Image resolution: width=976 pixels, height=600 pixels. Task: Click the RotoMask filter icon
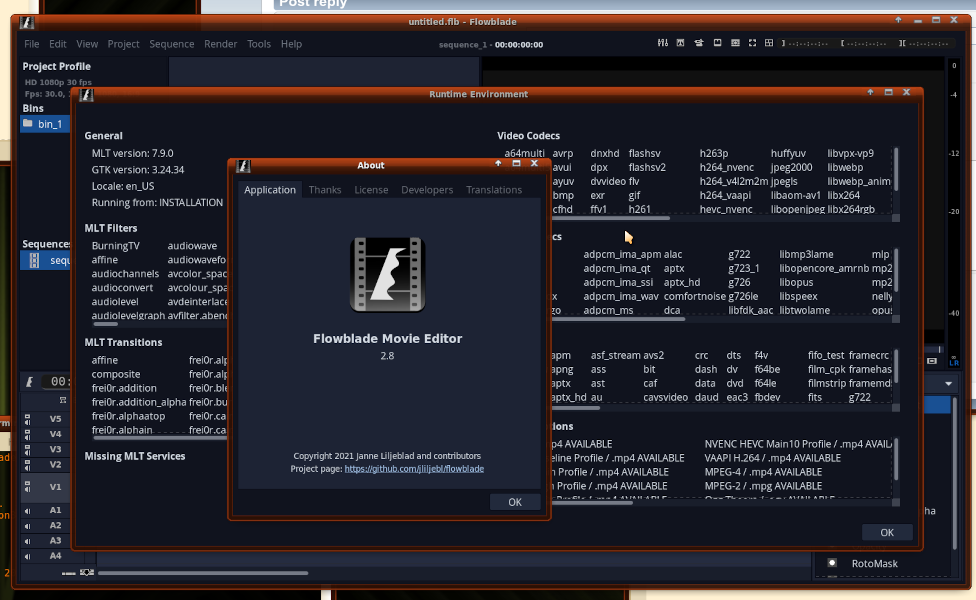coord(831,564)
